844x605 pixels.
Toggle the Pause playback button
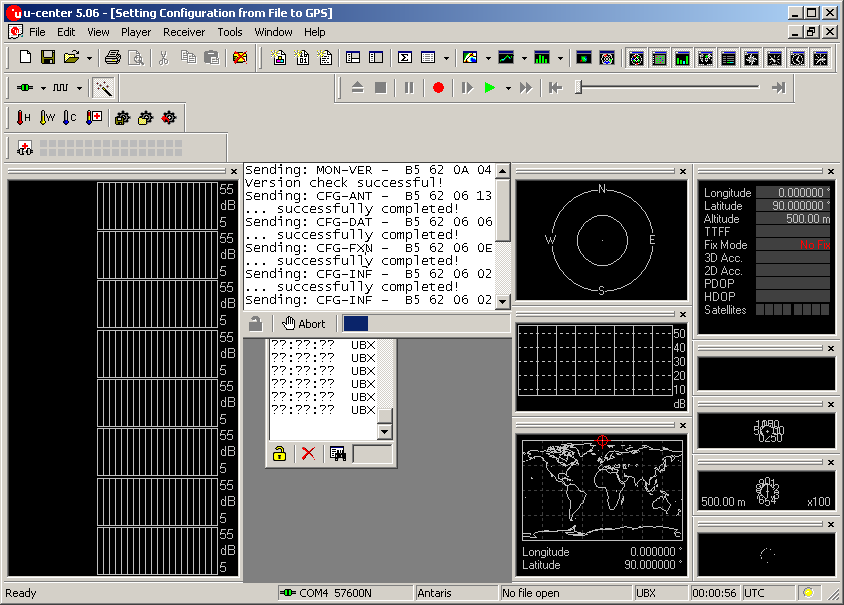pyautogui.click(x=409, y=88)
